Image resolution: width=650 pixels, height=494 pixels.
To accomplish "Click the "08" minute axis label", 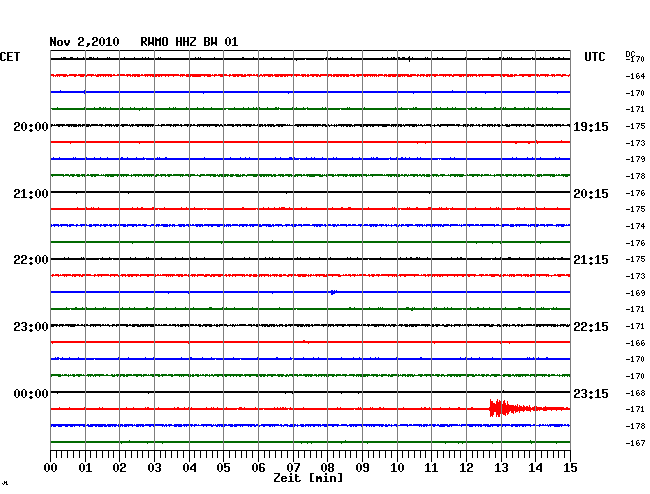I will (x=327, y=468).
